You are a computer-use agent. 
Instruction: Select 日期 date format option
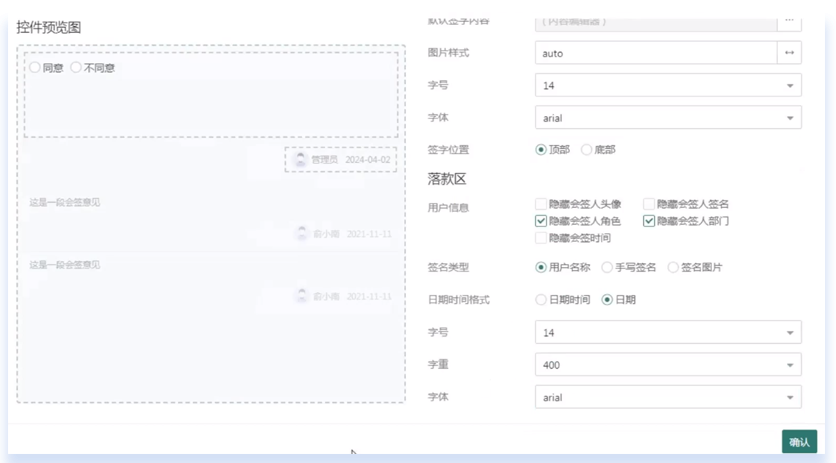click(x=607, y=300)
